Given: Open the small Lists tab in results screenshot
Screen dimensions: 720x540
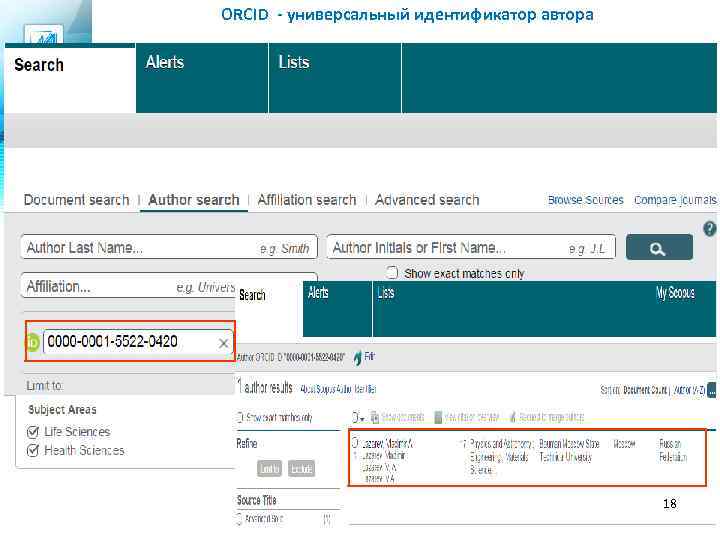Looking at the screenshot, I should click(386, 292).
